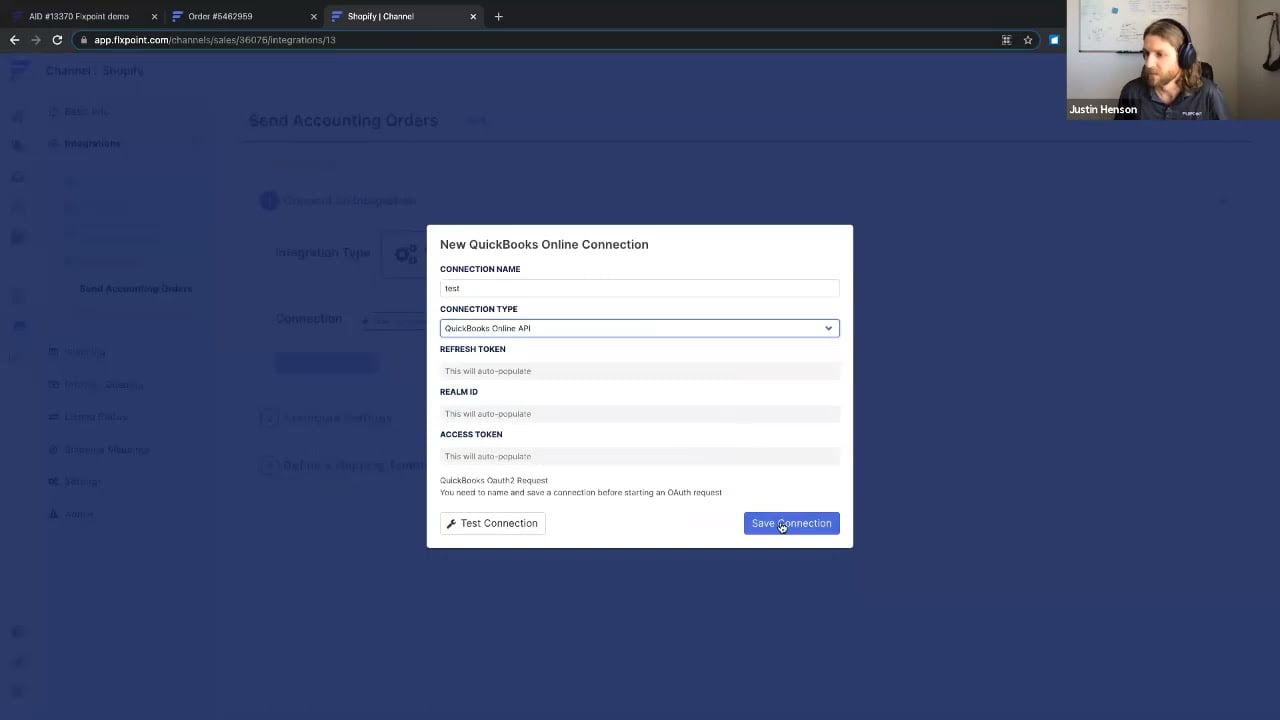The height and width of the screenshot is (720, 1280).
Task: Open the QR code icon in address bar
Action: [1006, 40]
